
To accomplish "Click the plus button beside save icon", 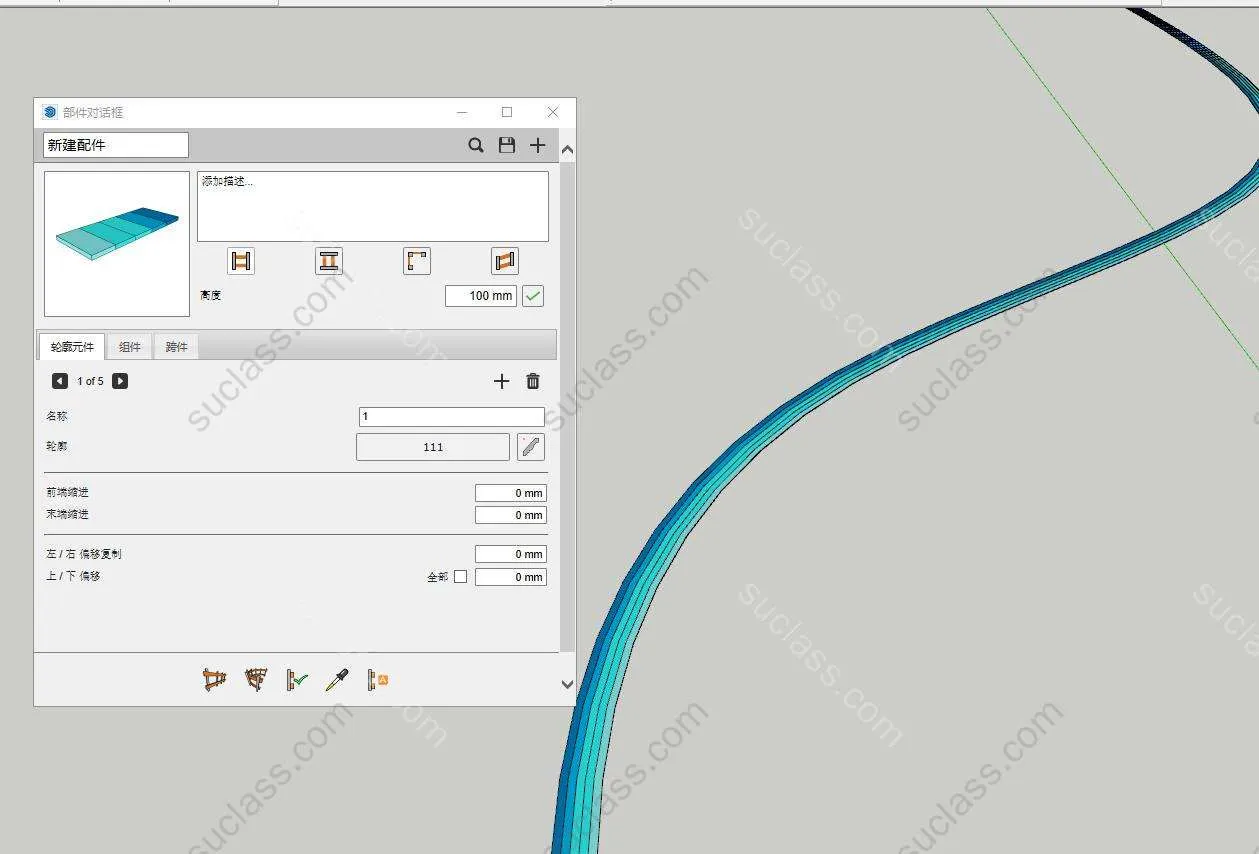I will click(x=538, y=146).
